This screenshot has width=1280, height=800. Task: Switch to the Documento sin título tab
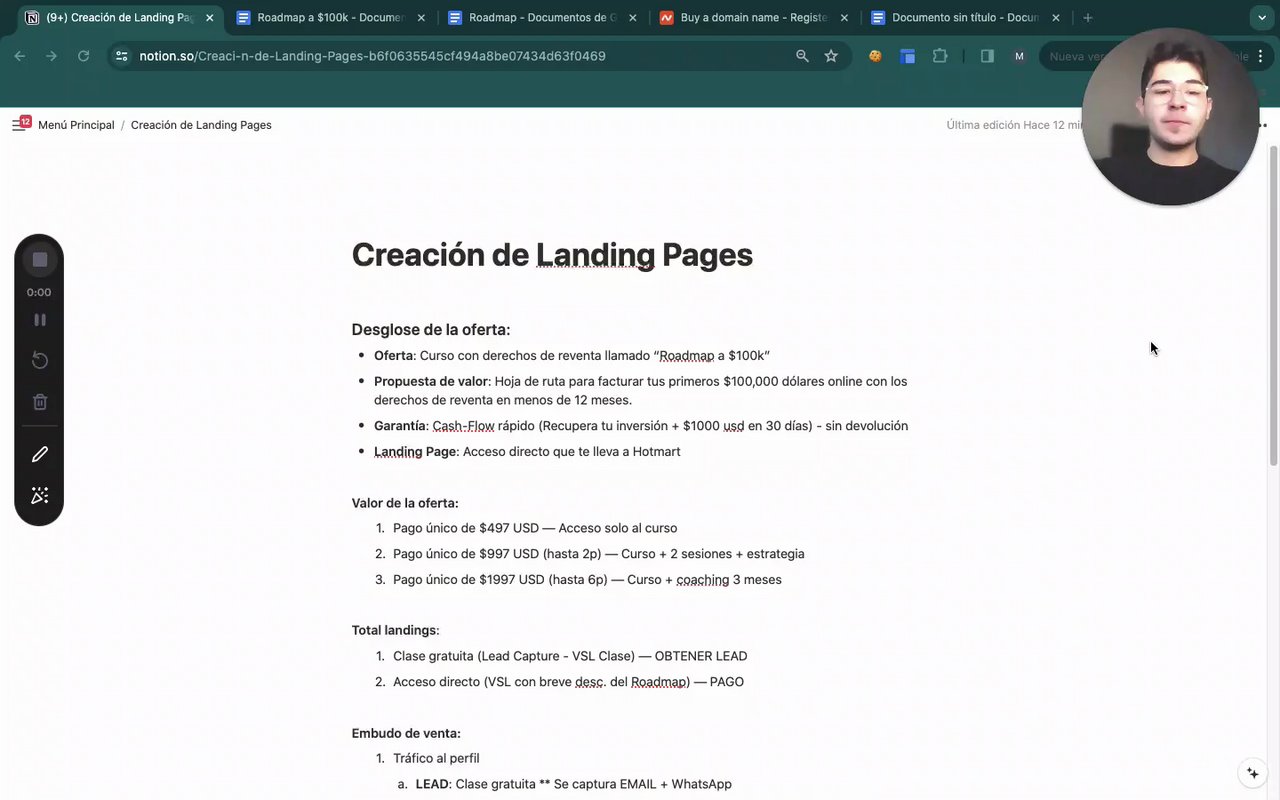tap(965, 18)
